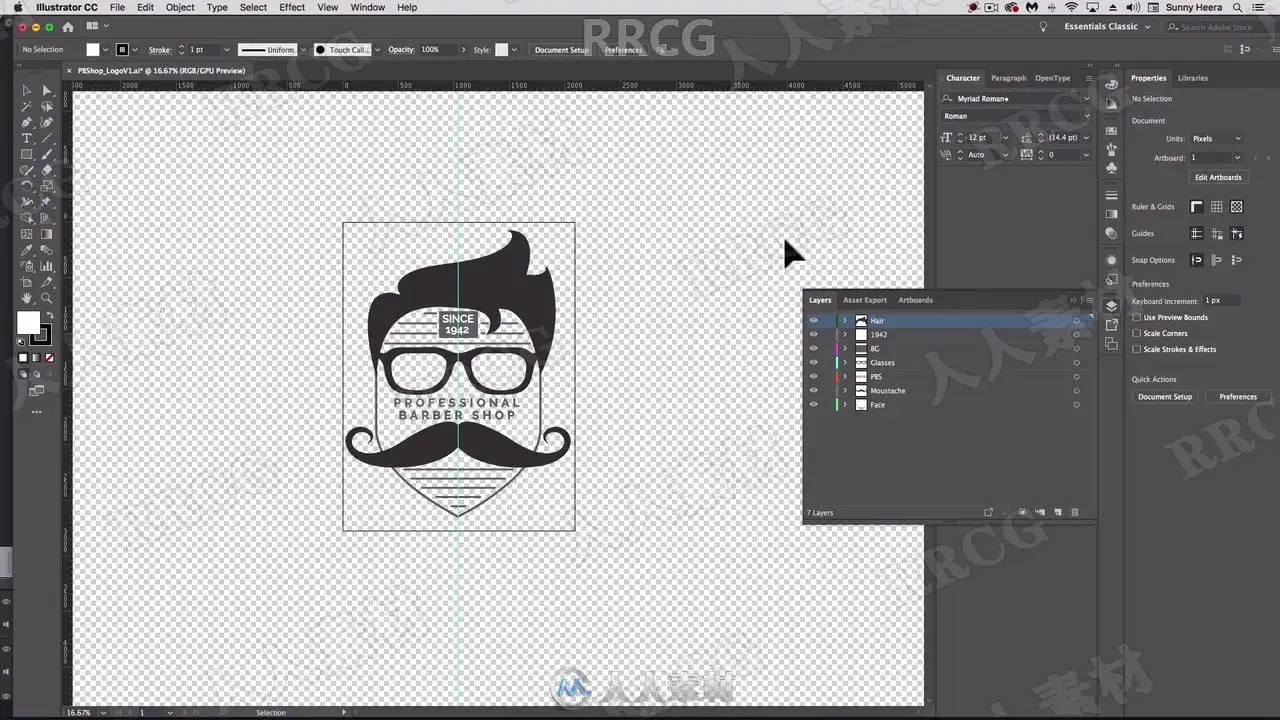Select the Zoom tool magnifier
This screenshot has width=1280, height=720.
point(46,298)
